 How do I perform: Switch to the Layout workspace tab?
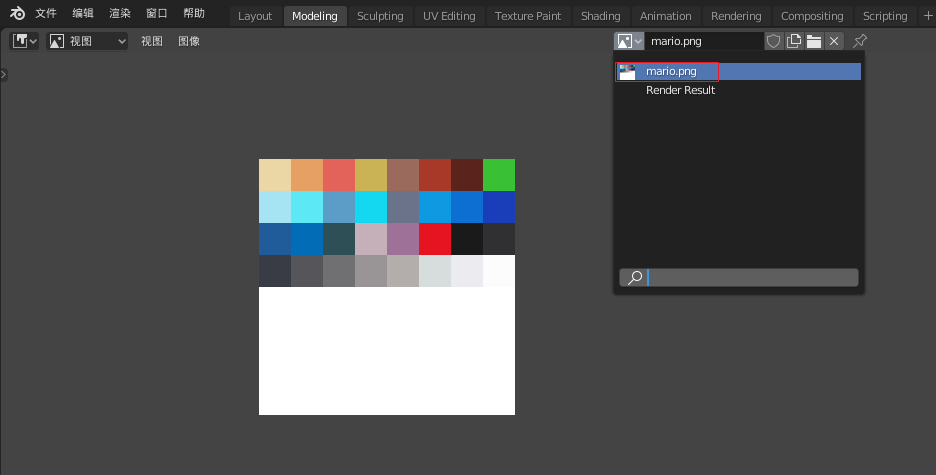255,16
